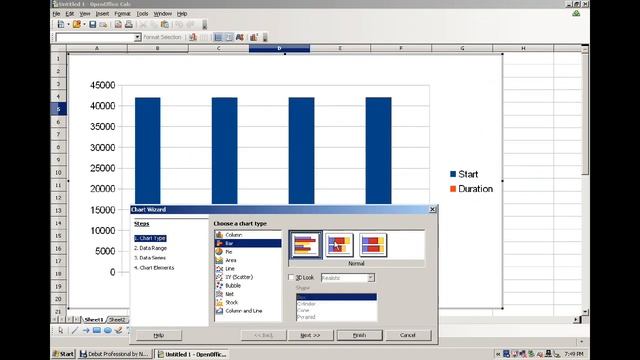The width and height of the screenshot is (640, 360).
Task: Click the Chart Type toolbar icon
Action: (x=193, y=38)
